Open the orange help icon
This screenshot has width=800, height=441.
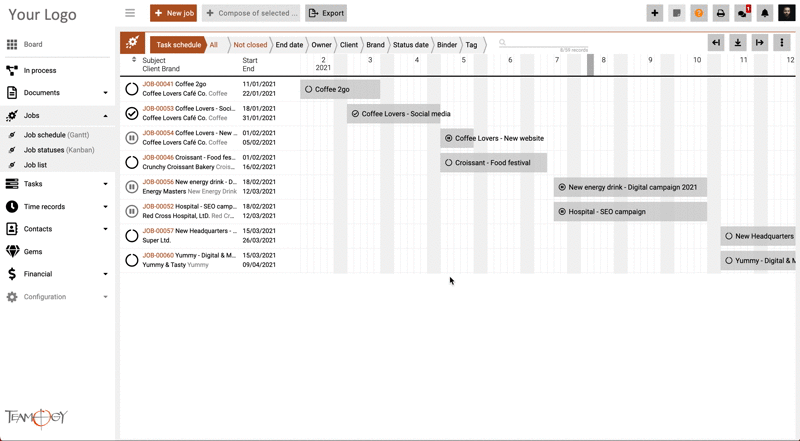698,13
